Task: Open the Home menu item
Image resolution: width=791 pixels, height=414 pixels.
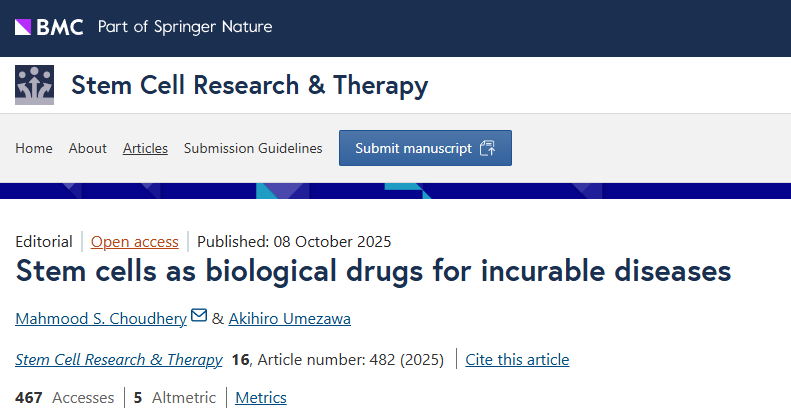Action: click(34, 148)
